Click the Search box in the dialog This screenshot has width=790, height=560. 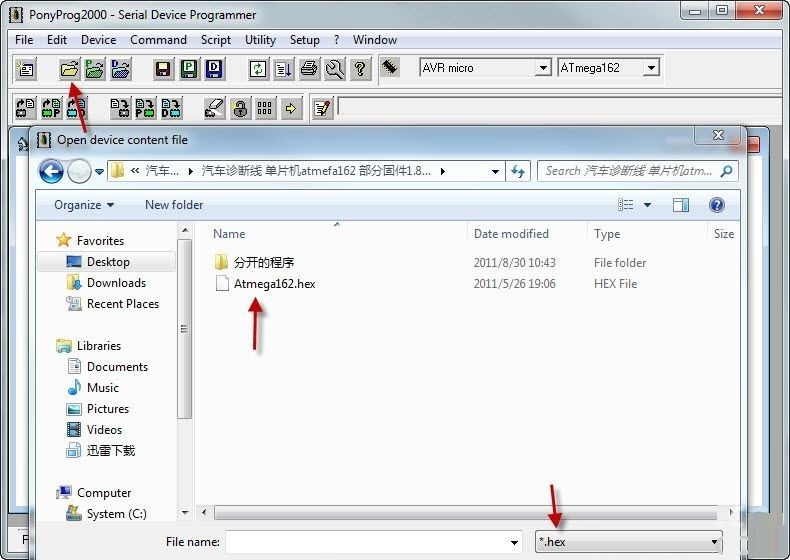pos(638,171)
